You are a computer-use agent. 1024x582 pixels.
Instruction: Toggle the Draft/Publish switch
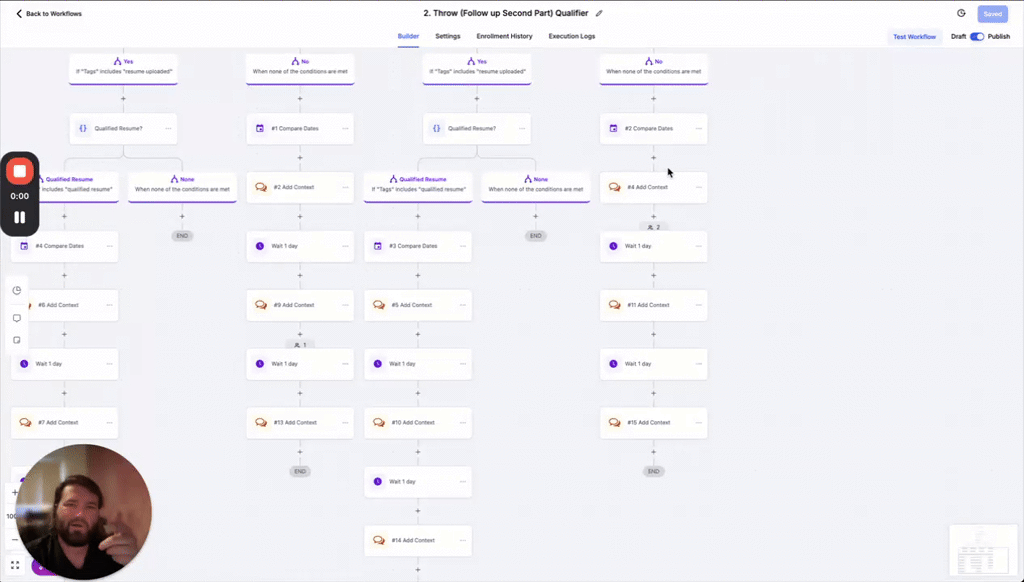coord(977,37)
